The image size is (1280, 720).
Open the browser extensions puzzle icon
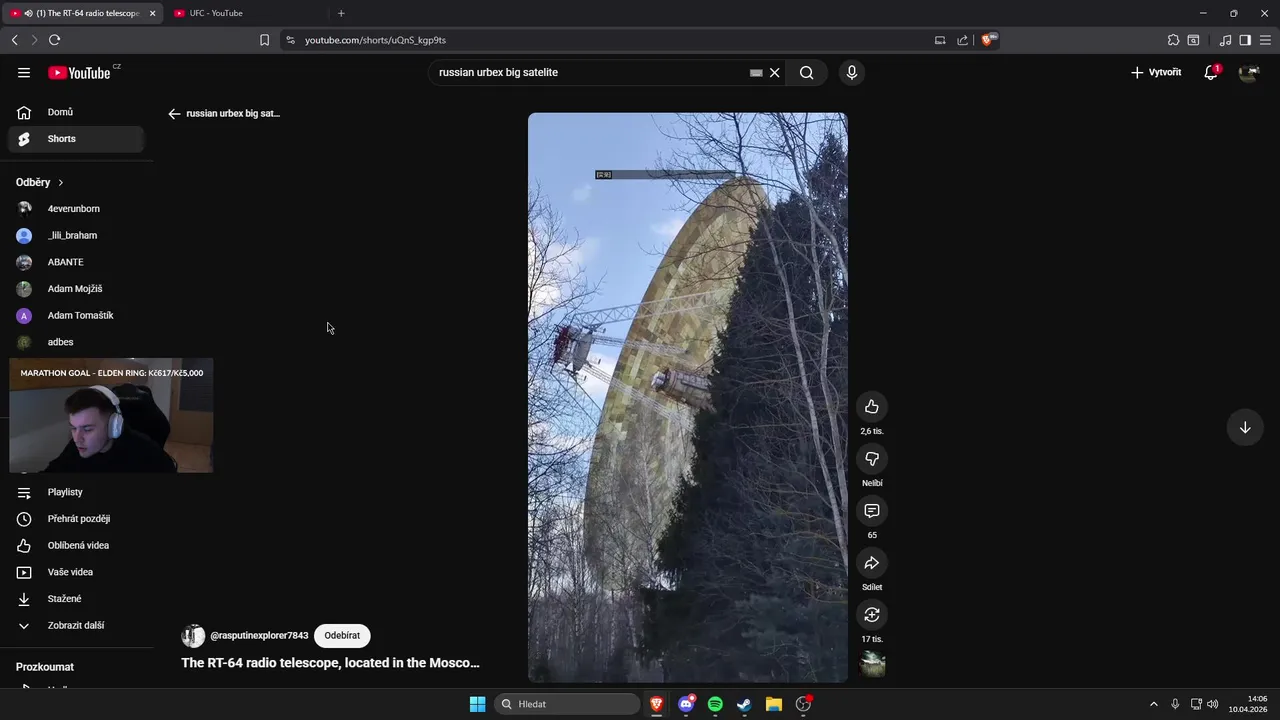pos(1173,40)
